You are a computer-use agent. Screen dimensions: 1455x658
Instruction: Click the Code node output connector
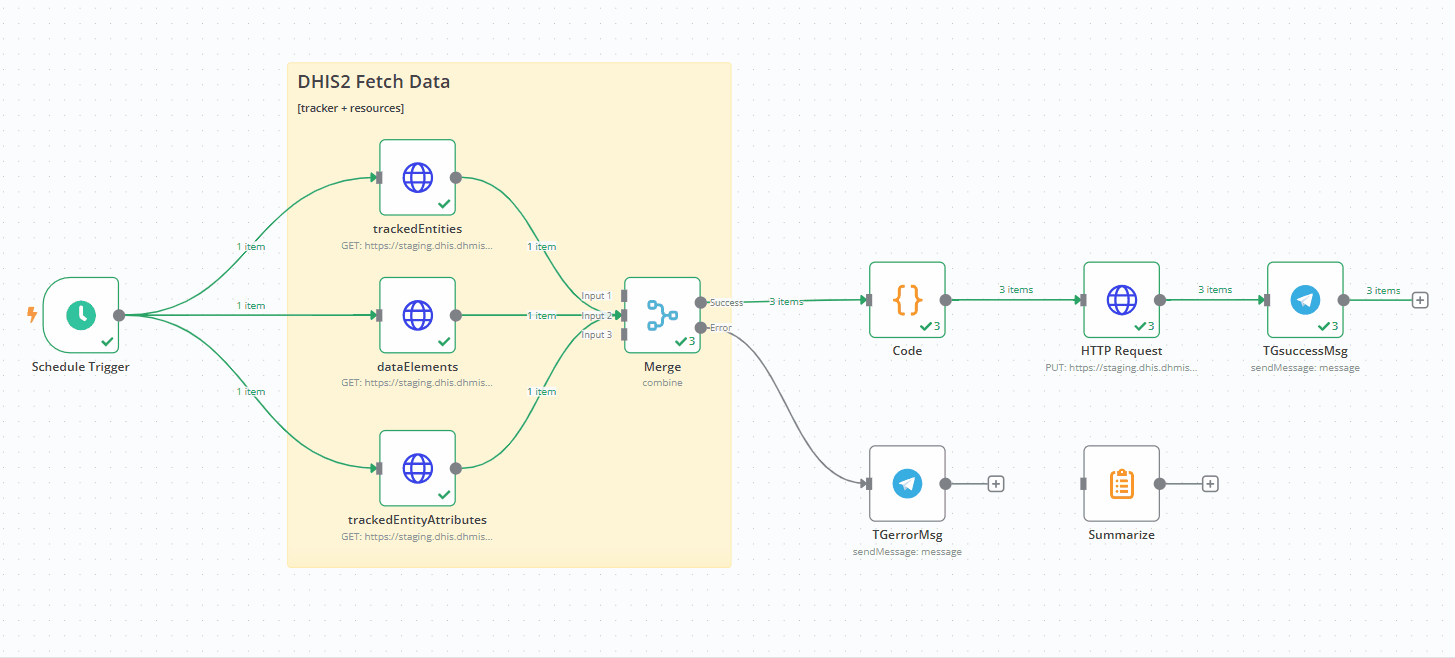[946, 299]
